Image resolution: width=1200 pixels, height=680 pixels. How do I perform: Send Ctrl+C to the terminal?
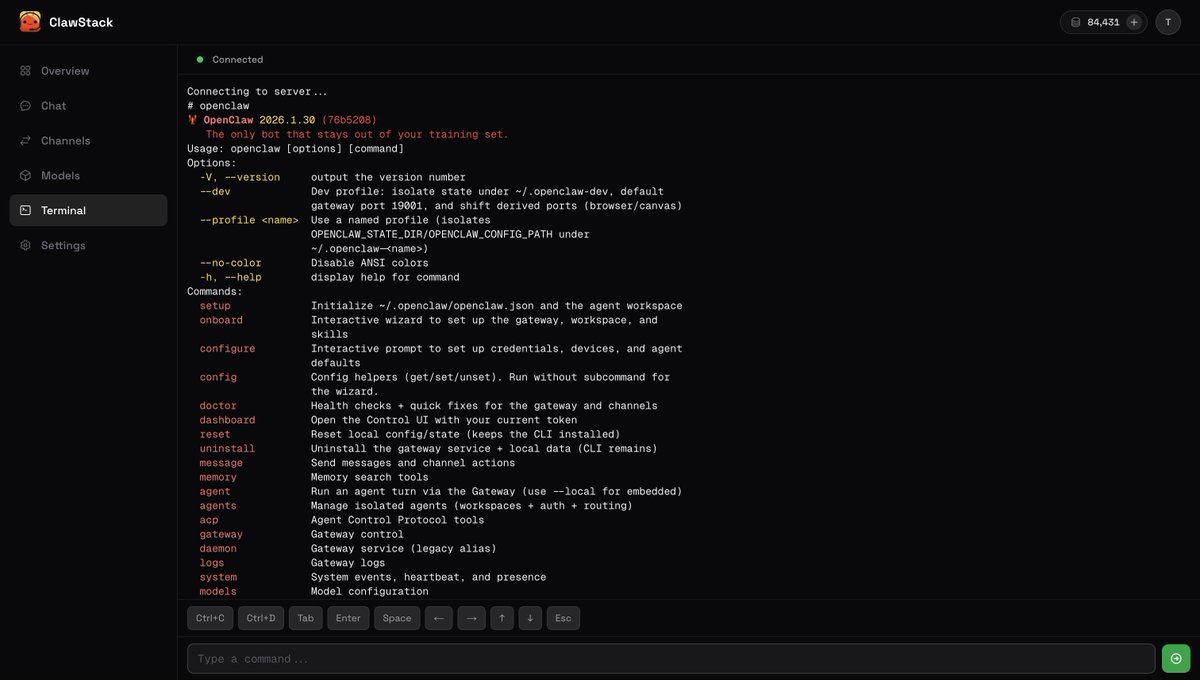(210, 618)
